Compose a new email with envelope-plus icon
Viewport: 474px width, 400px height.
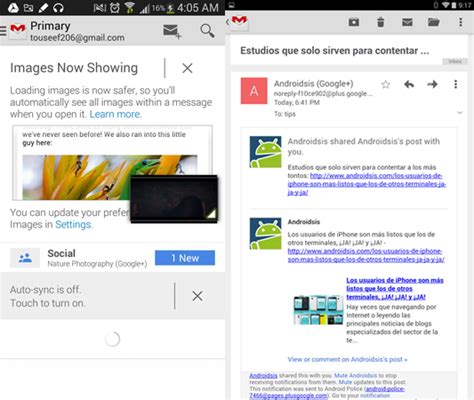click(172, 32)
